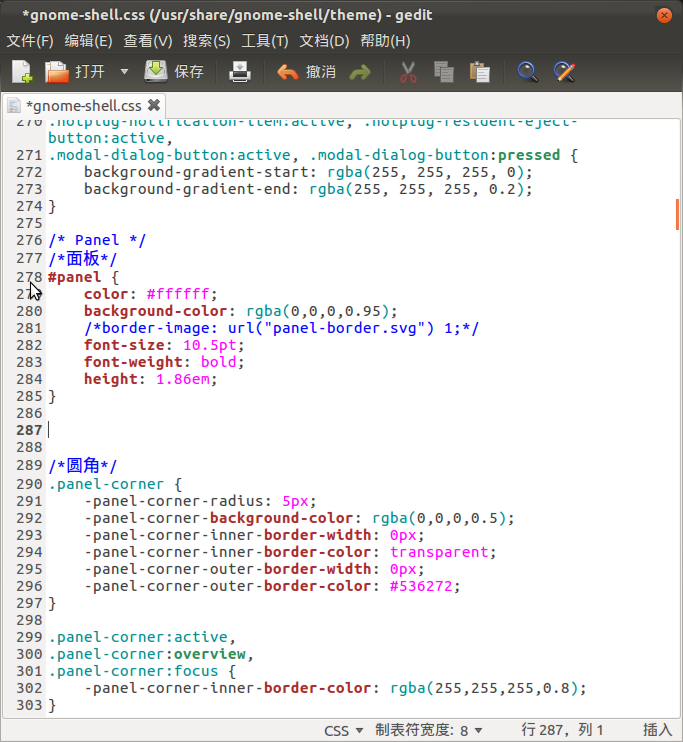This screenshot has height=742, width=683.
Task: Click the 行 287, 列 1 status text
Action: click(x=562, y=730)
